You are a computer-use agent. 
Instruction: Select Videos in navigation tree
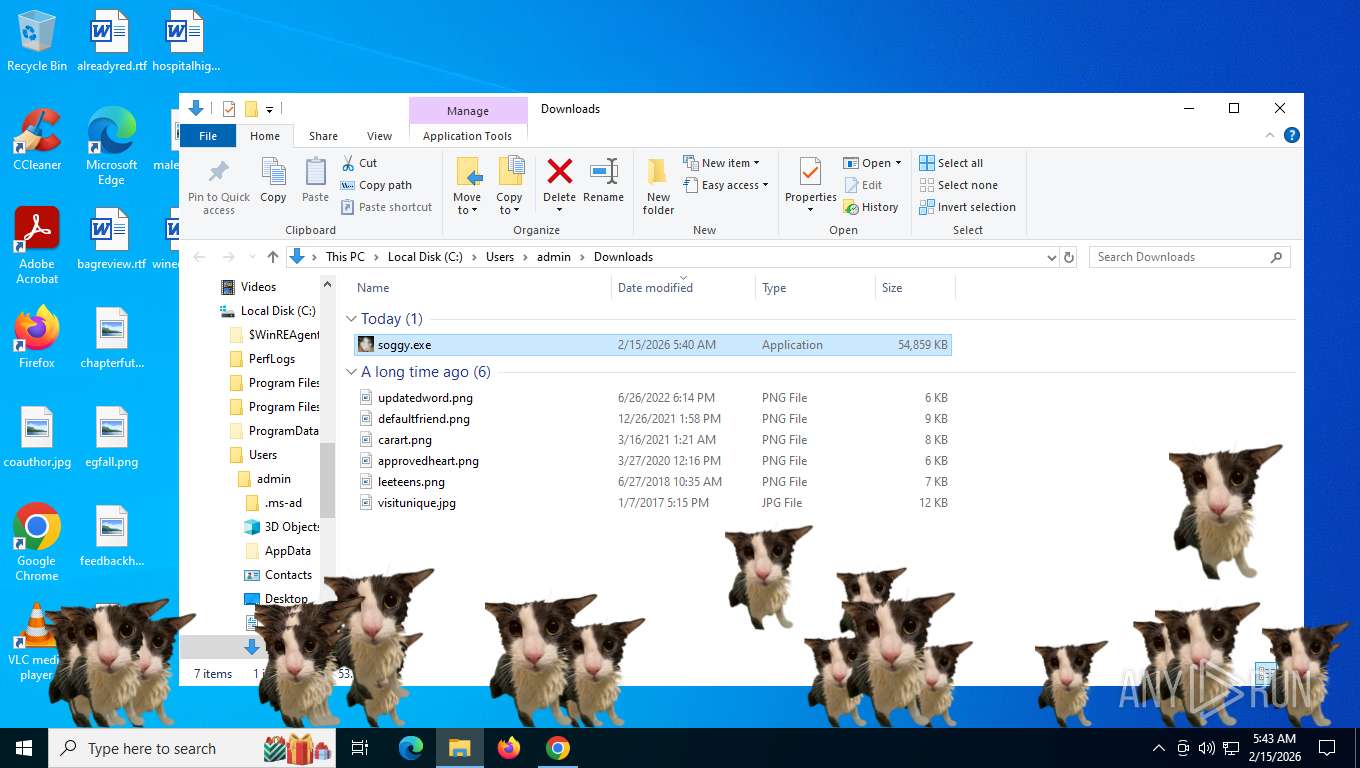click(x=249, y=287)
